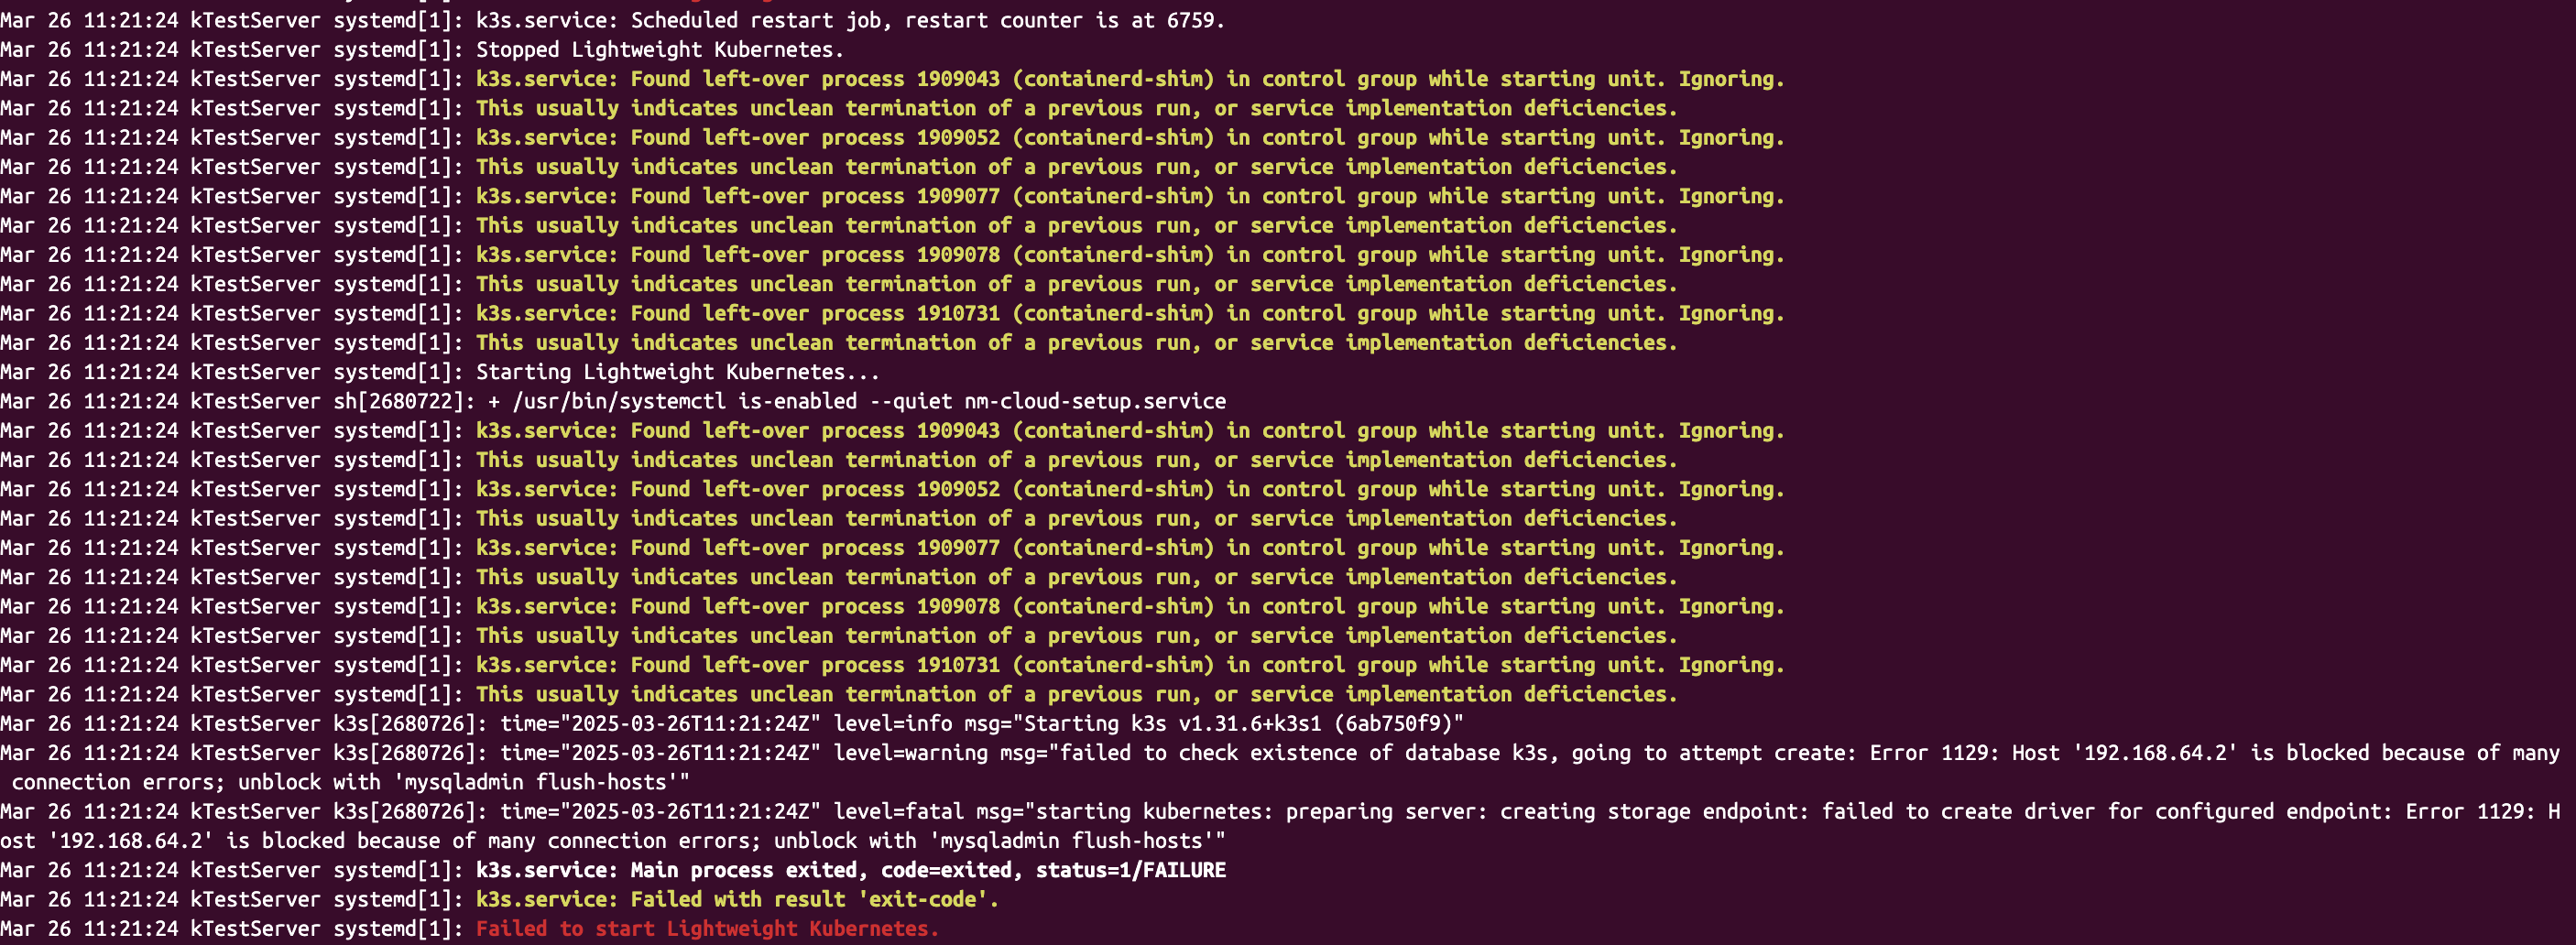The width and height of the screenshot is (2576, 945).
Task: Click the red 'Failed to start Lightweight Kubernetes' message
Action: (706, 928)
